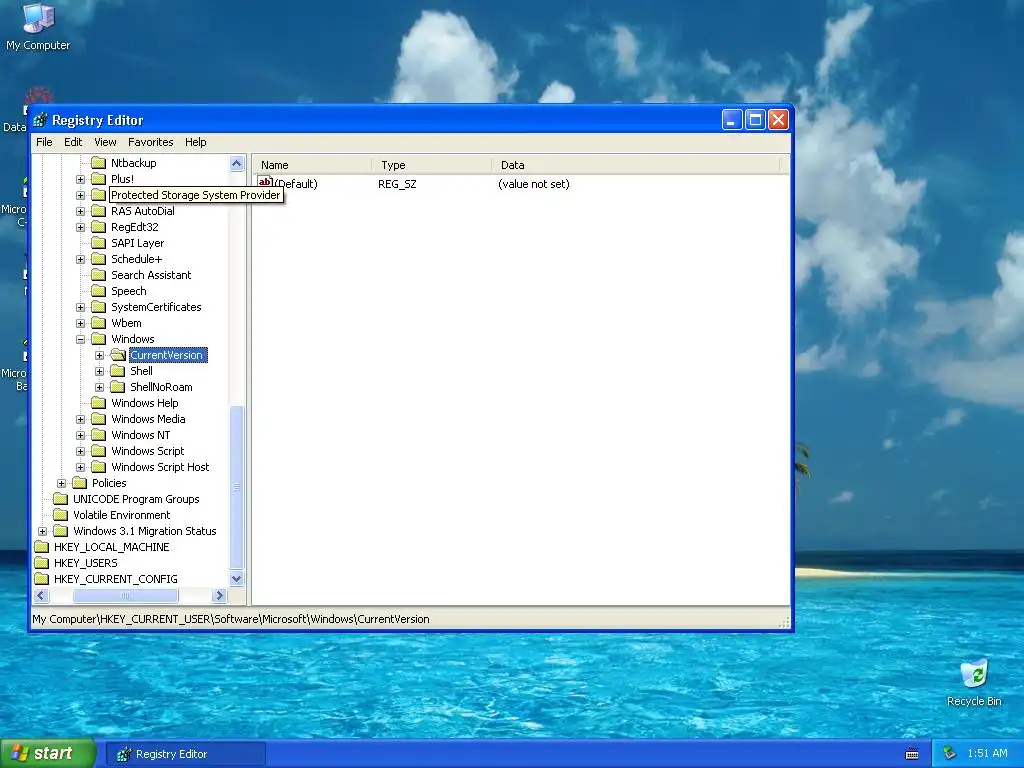Click the Windows Media folder icon
Viewport: 1024px width, 768px height.
coord(99,419)
